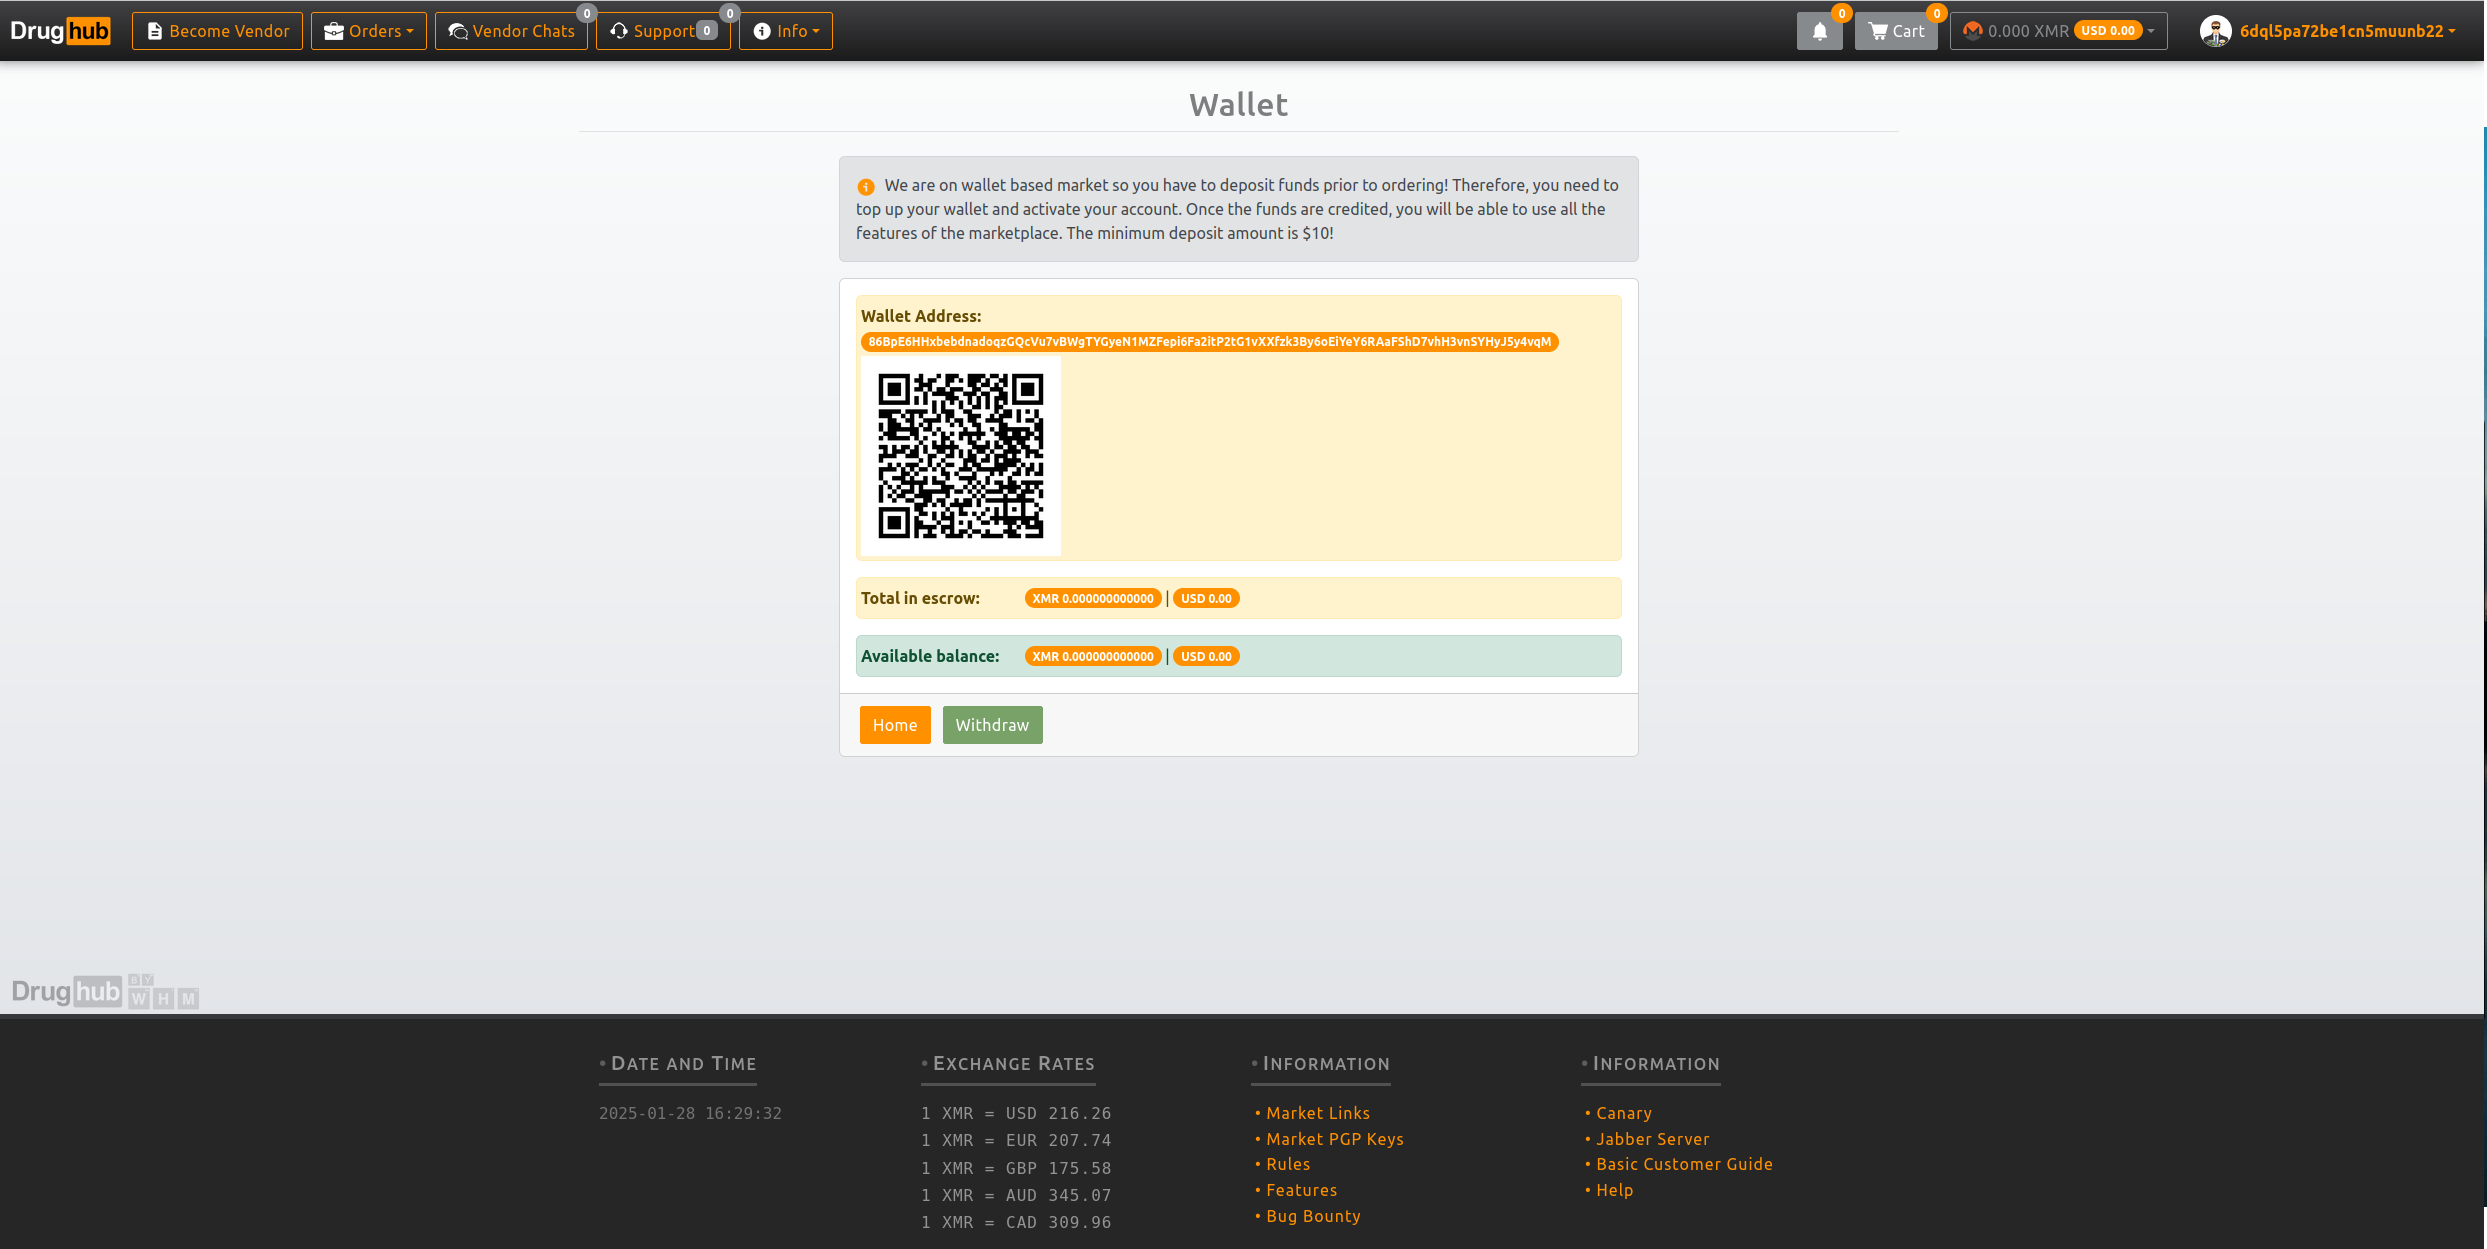This screenshot has width=2487, height=1249.
Task: Click the user avatar icon
Action: pos(2215,31)
